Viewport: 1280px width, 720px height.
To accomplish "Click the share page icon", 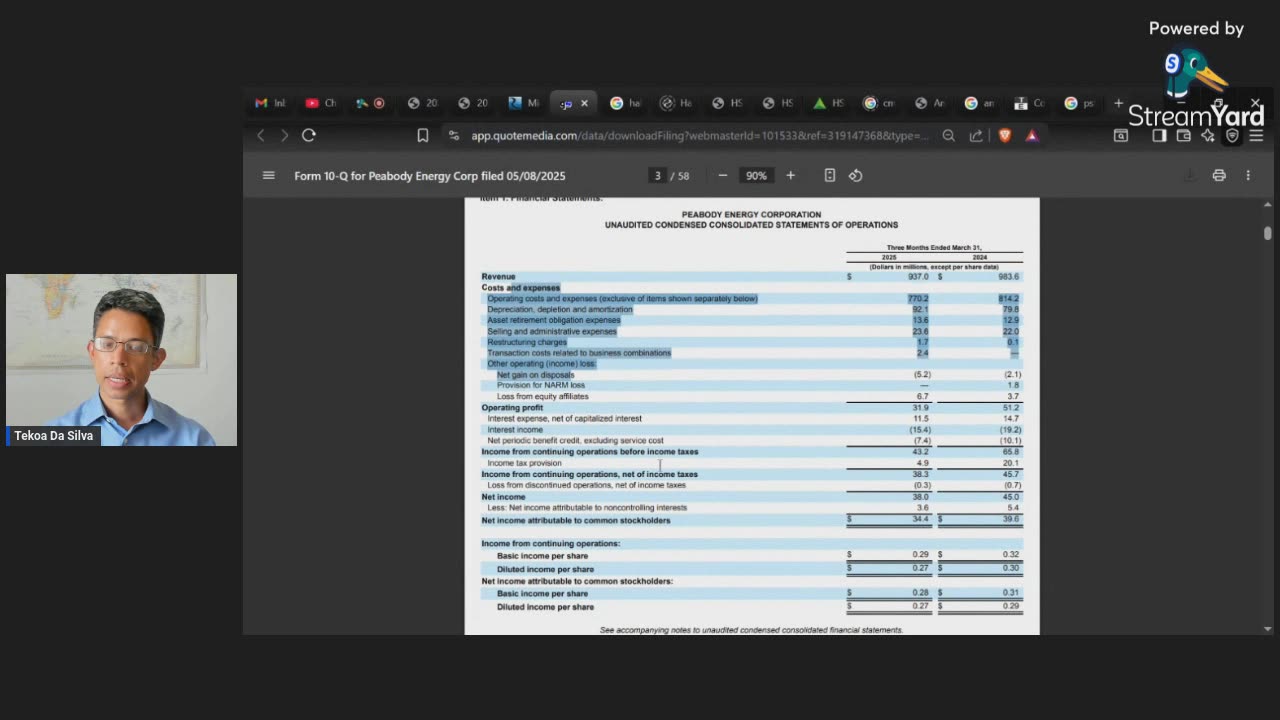I will (976, 135).
